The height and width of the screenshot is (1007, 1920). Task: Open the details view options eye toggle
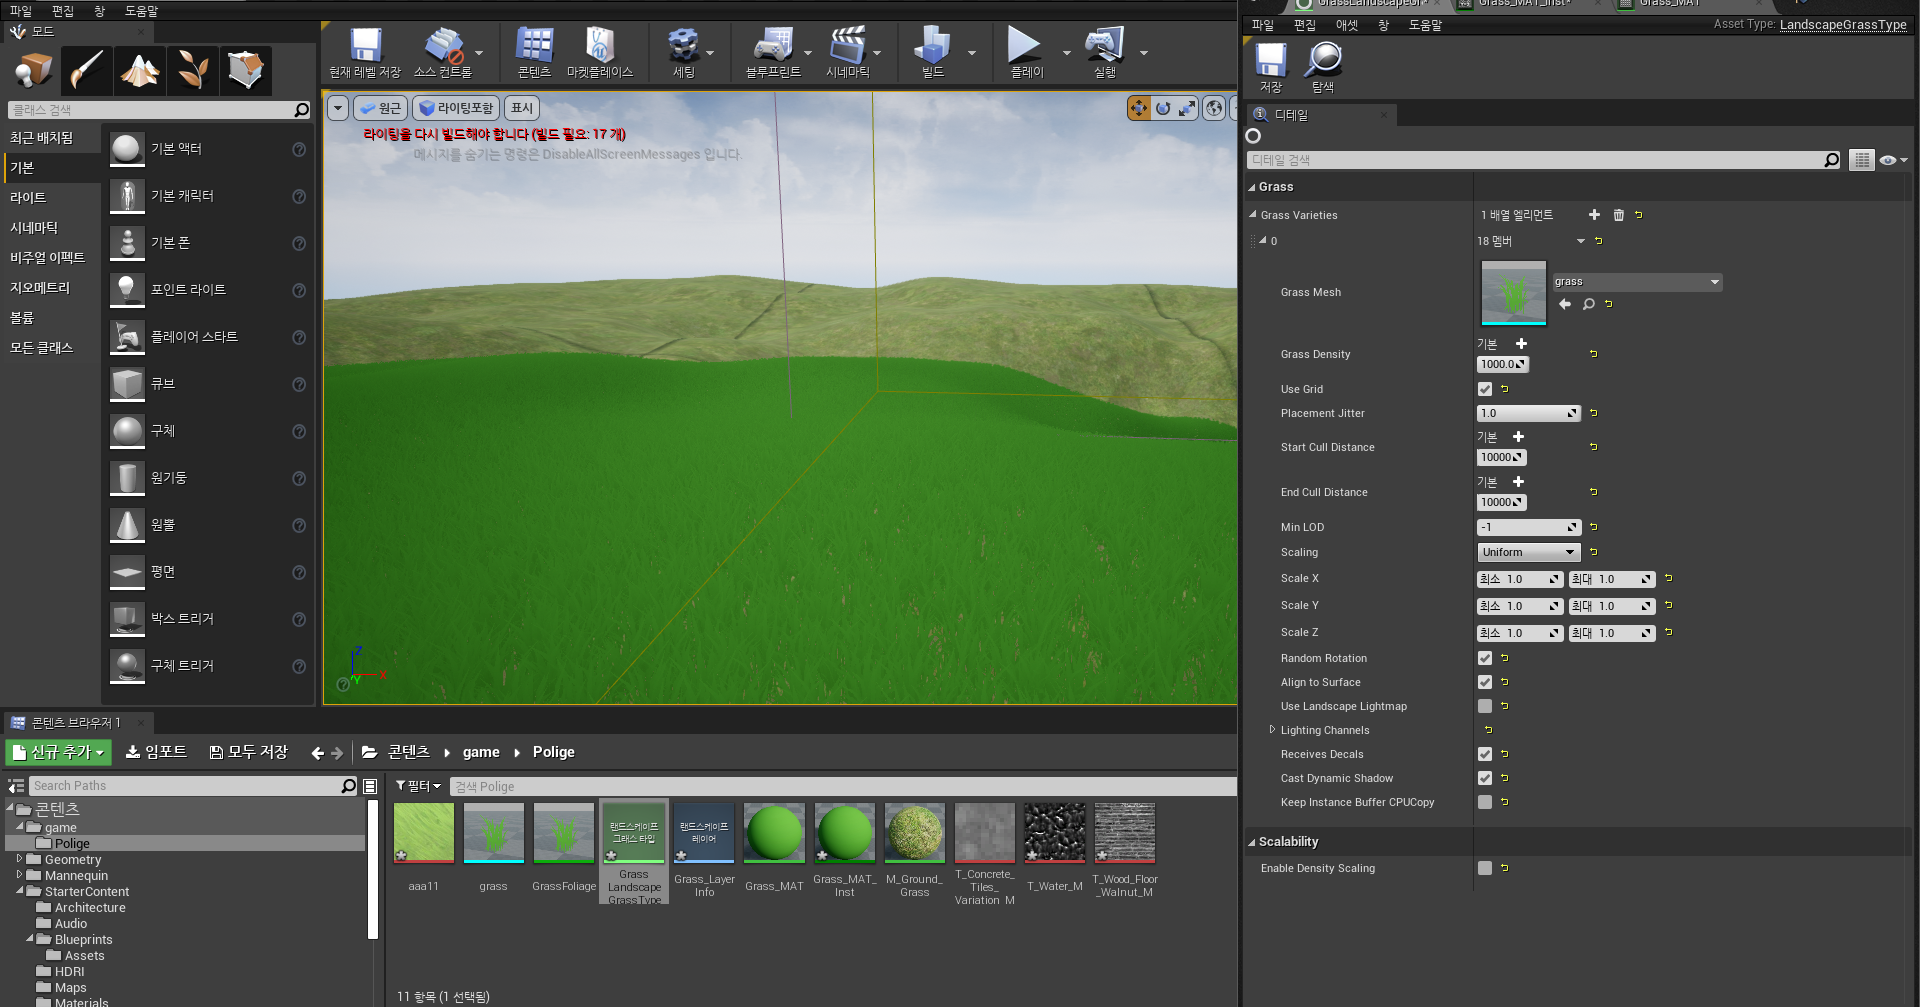tap(1892, 160)
